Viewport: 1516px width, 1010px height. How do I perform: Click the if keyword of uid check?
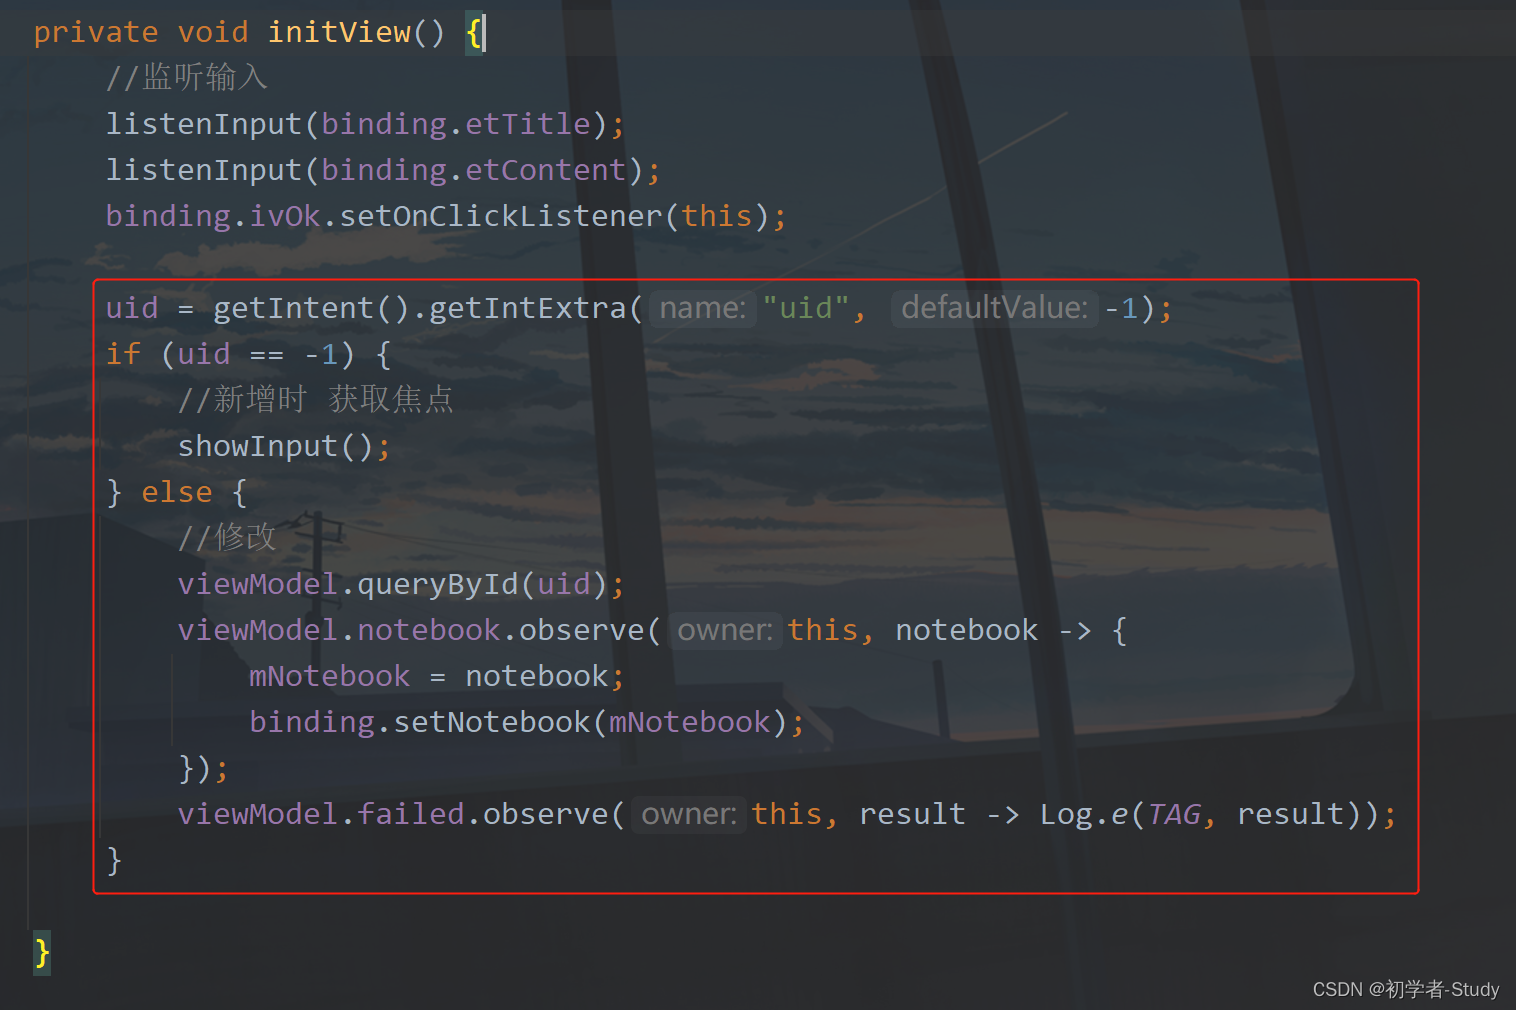123,354
